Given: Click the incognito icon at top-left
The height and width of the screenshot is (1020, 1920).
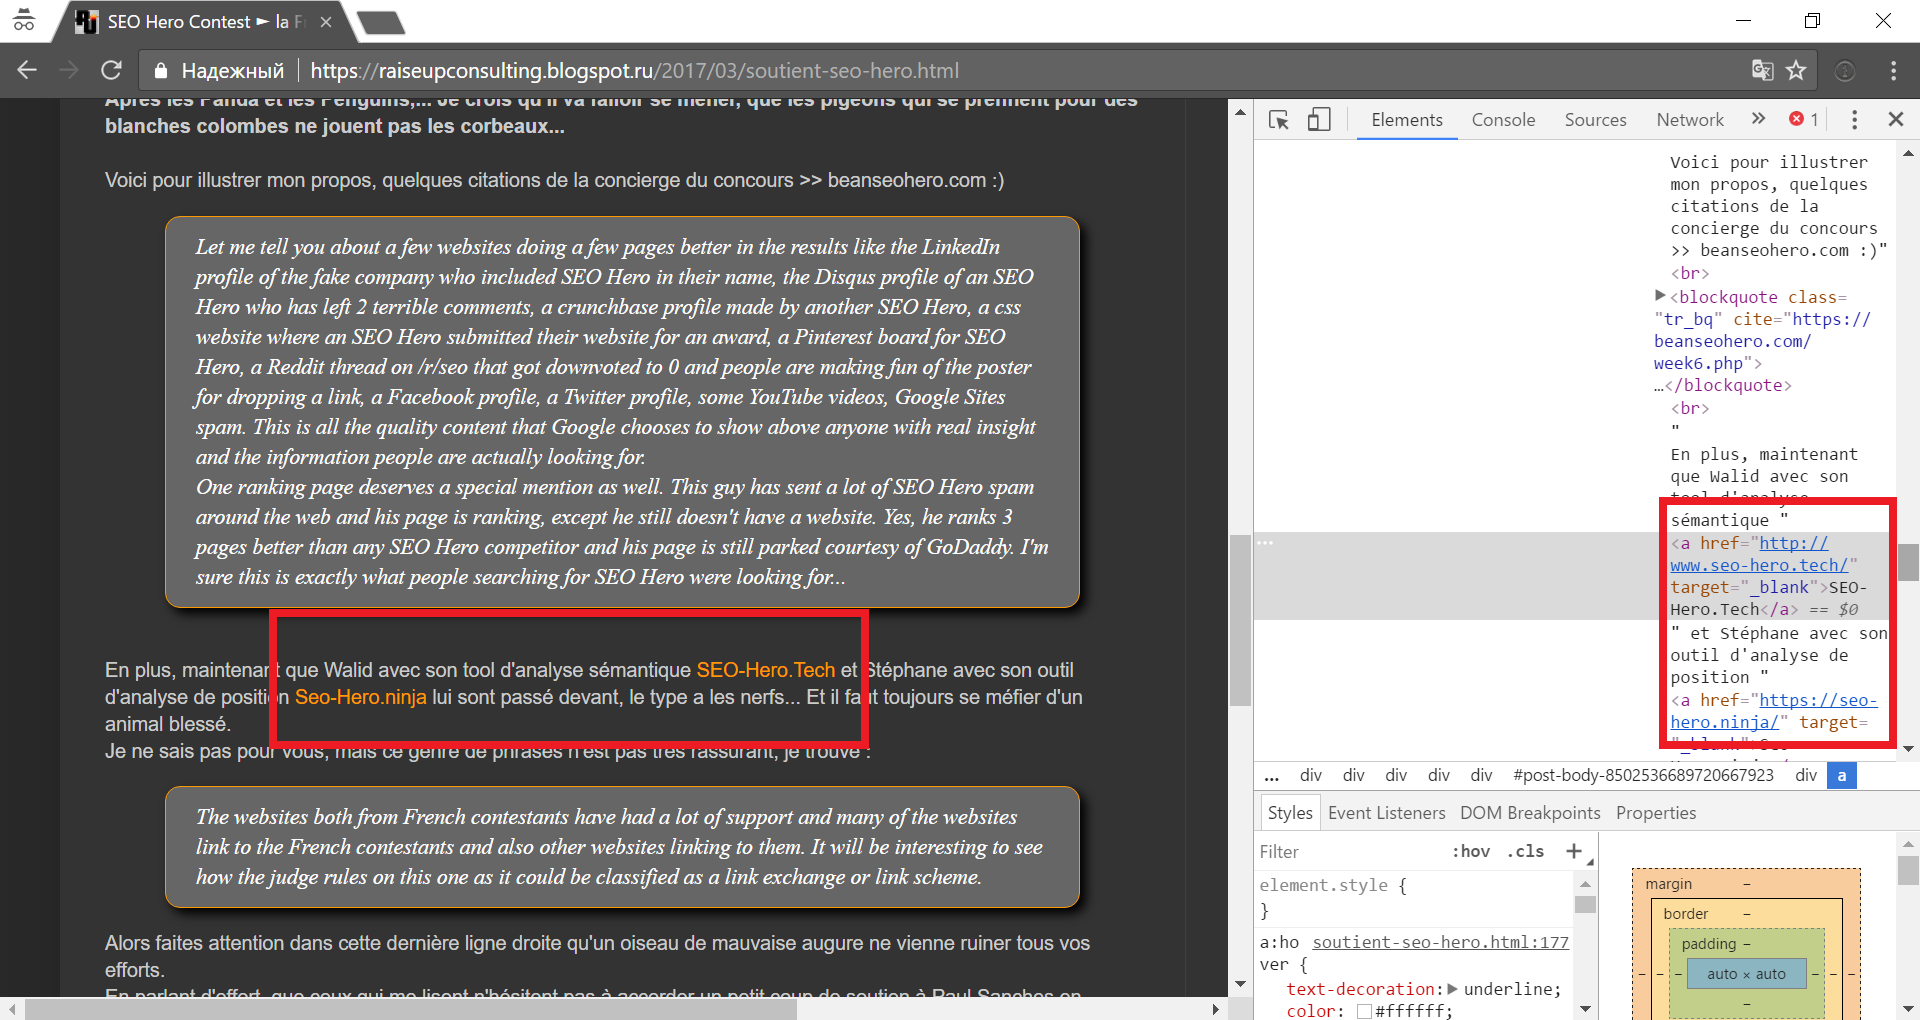Looking at the screenshot, I should [24, 20].
